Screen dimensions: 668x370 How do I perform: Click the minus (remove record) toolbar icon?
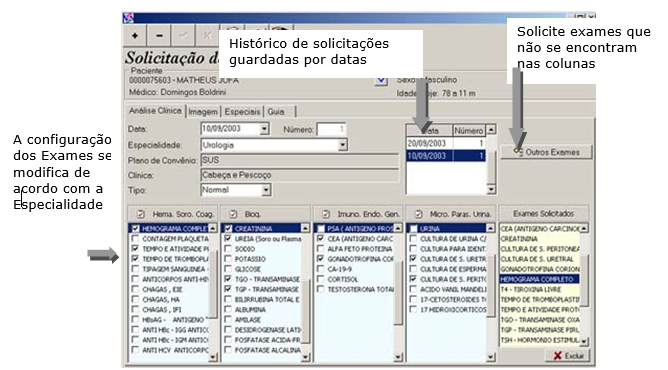[x=159, y=35]
